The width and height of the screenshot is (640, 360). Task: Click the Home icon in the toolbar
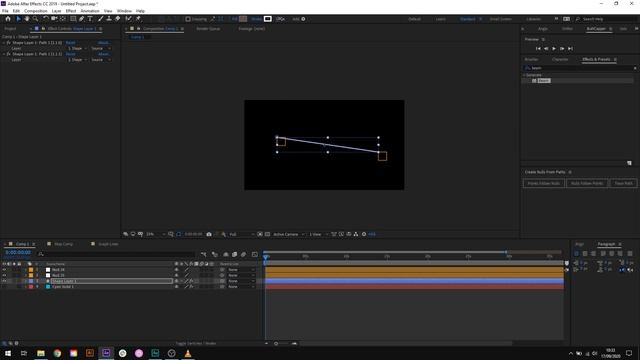click(8, 19)
